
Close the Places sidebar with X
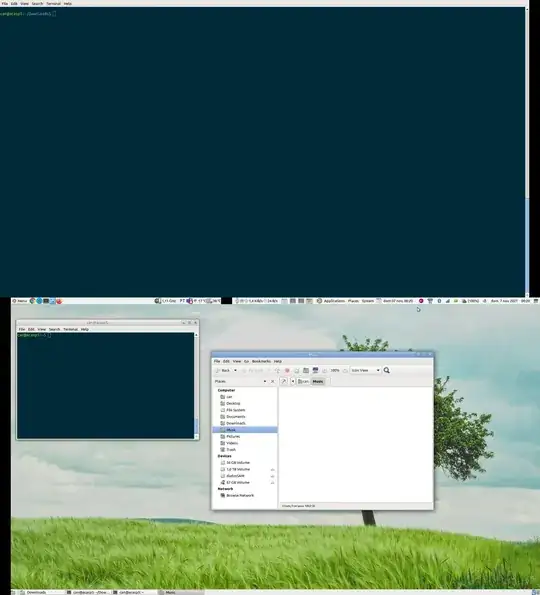point(272,381)
